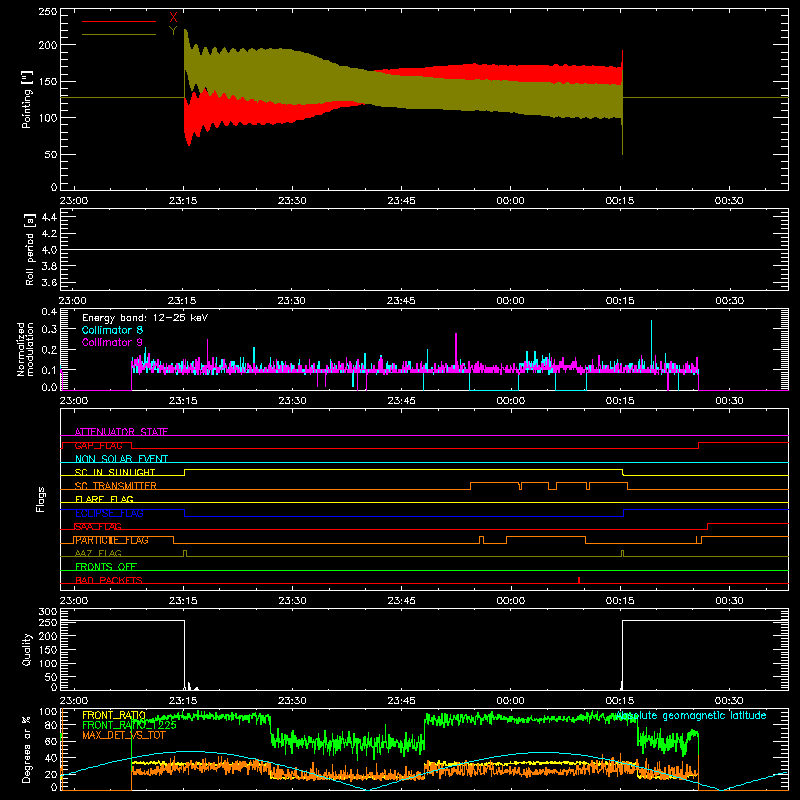The image size is (800, 800).
Task: Click the 300 tick on Quality axis
Action: point(48,612)
